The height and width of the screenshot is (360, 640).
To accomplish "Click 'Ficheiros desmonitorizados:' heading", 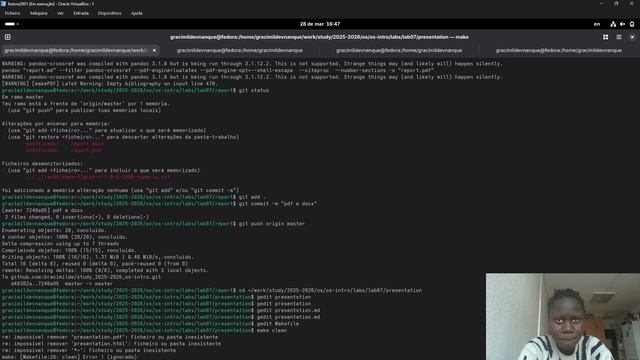I will pos(42,164).
